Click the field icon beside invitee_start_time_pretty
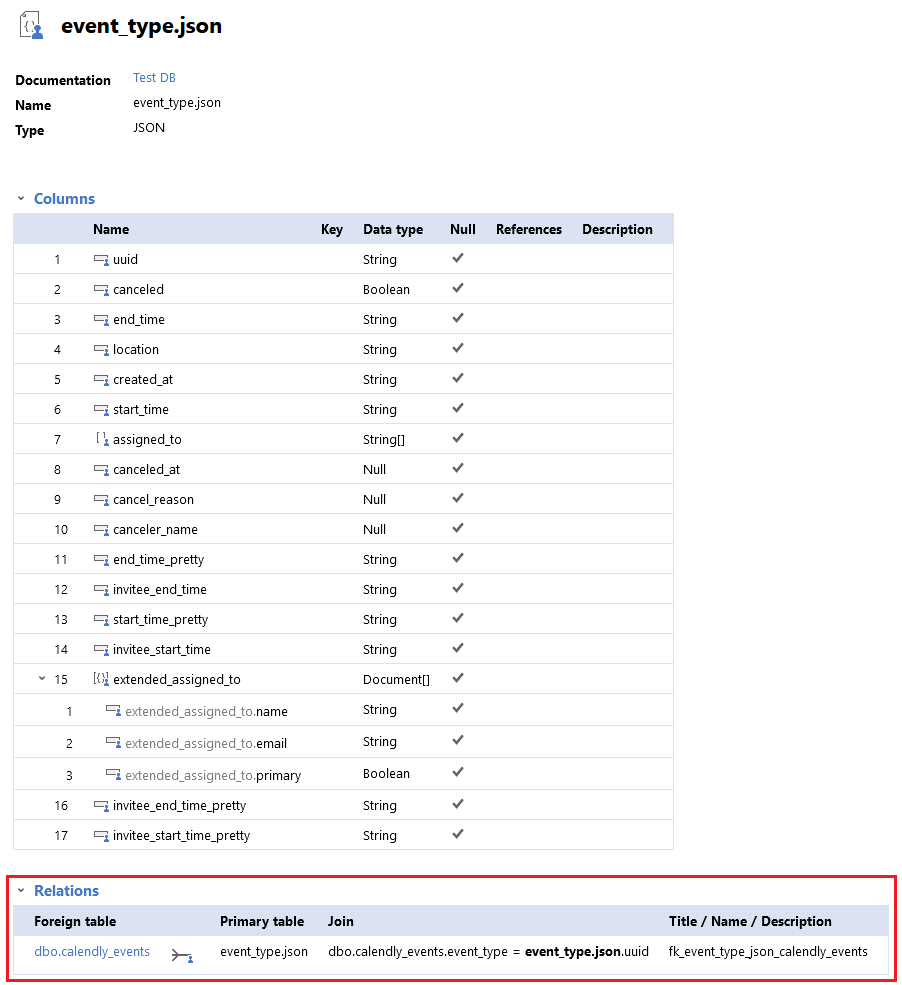This screenshot has height=985, width=902. tap(101, 836)
